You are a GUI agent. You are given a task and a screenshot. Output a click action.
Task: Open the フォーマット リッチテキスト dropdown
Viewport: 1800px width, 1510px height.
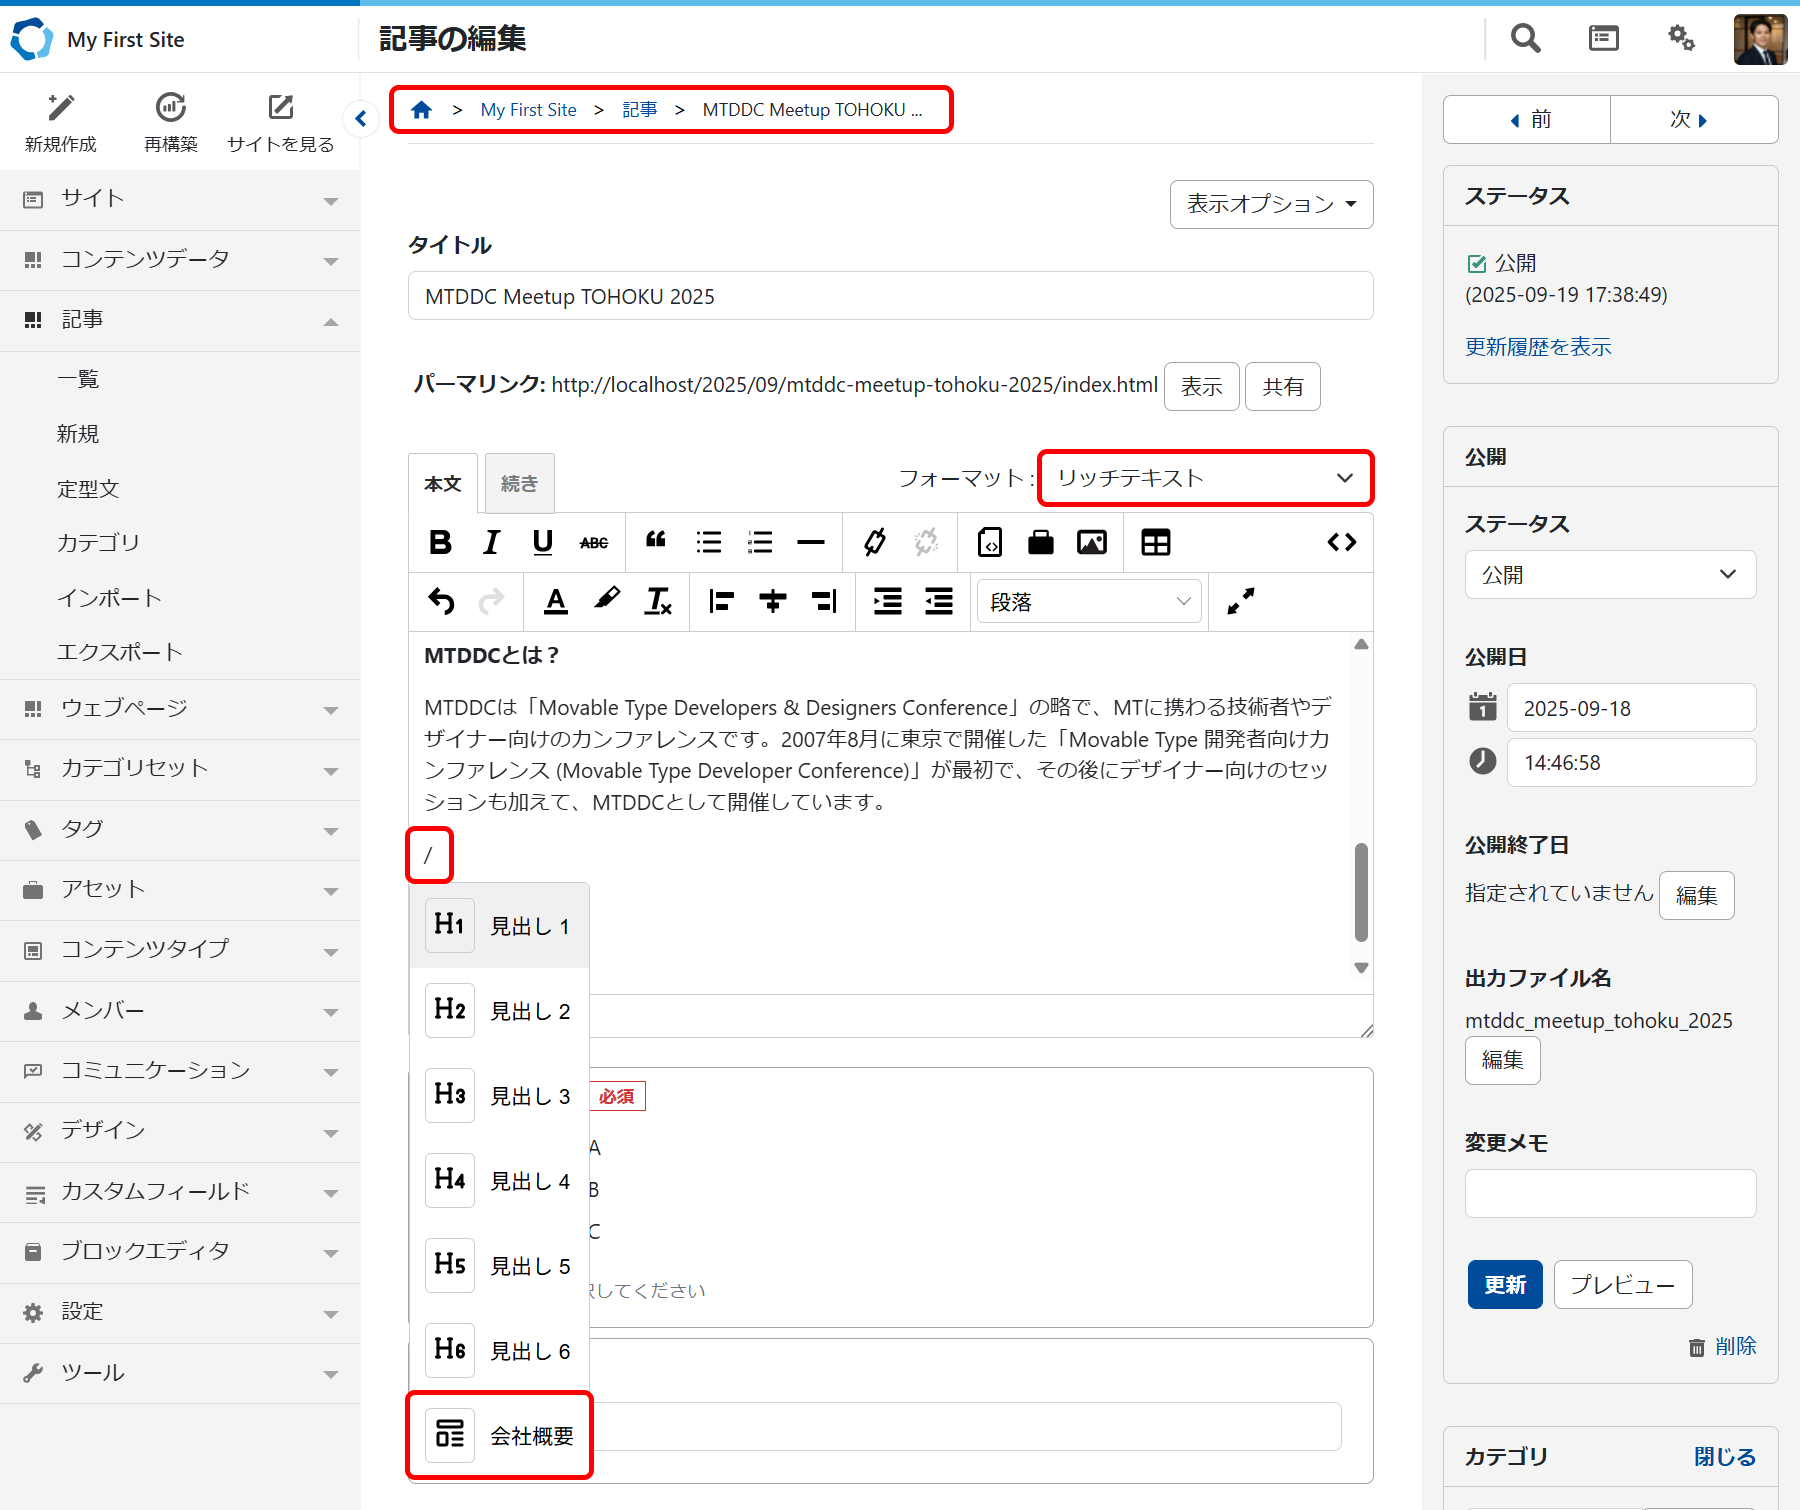[1205, 478]
